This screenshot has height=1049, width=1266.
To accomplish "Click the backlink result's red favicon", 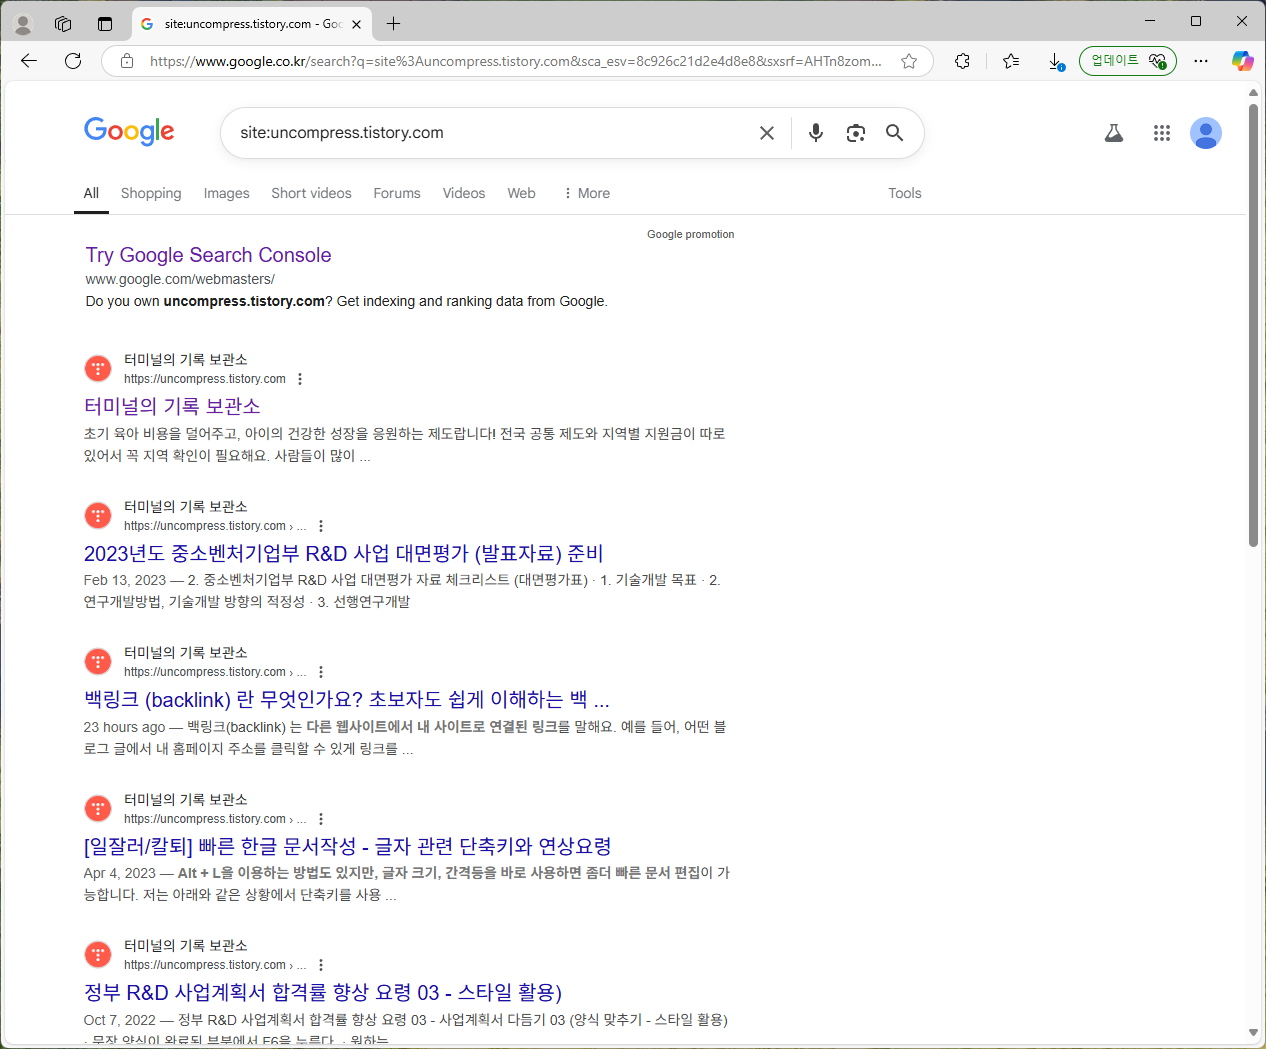I will (98, 662).
